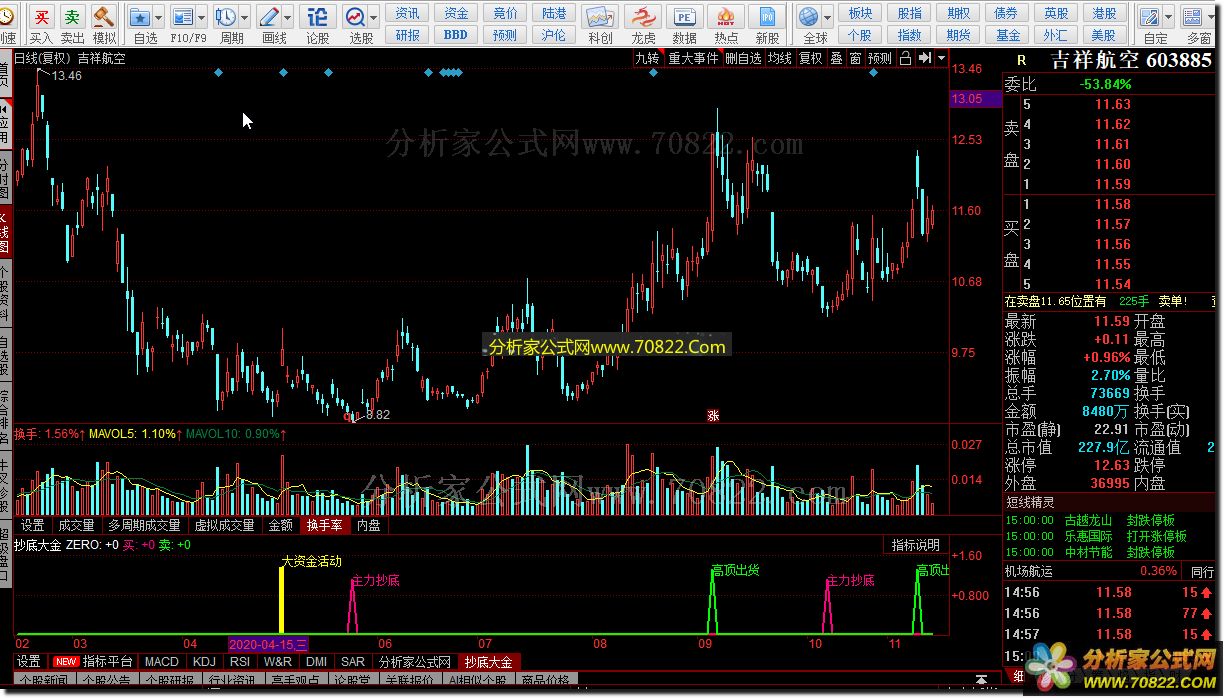This screenshot has width=1225, height=698.
Task: Expand the 自选 dropdown arrow
Action: click(x=159, y=17)
